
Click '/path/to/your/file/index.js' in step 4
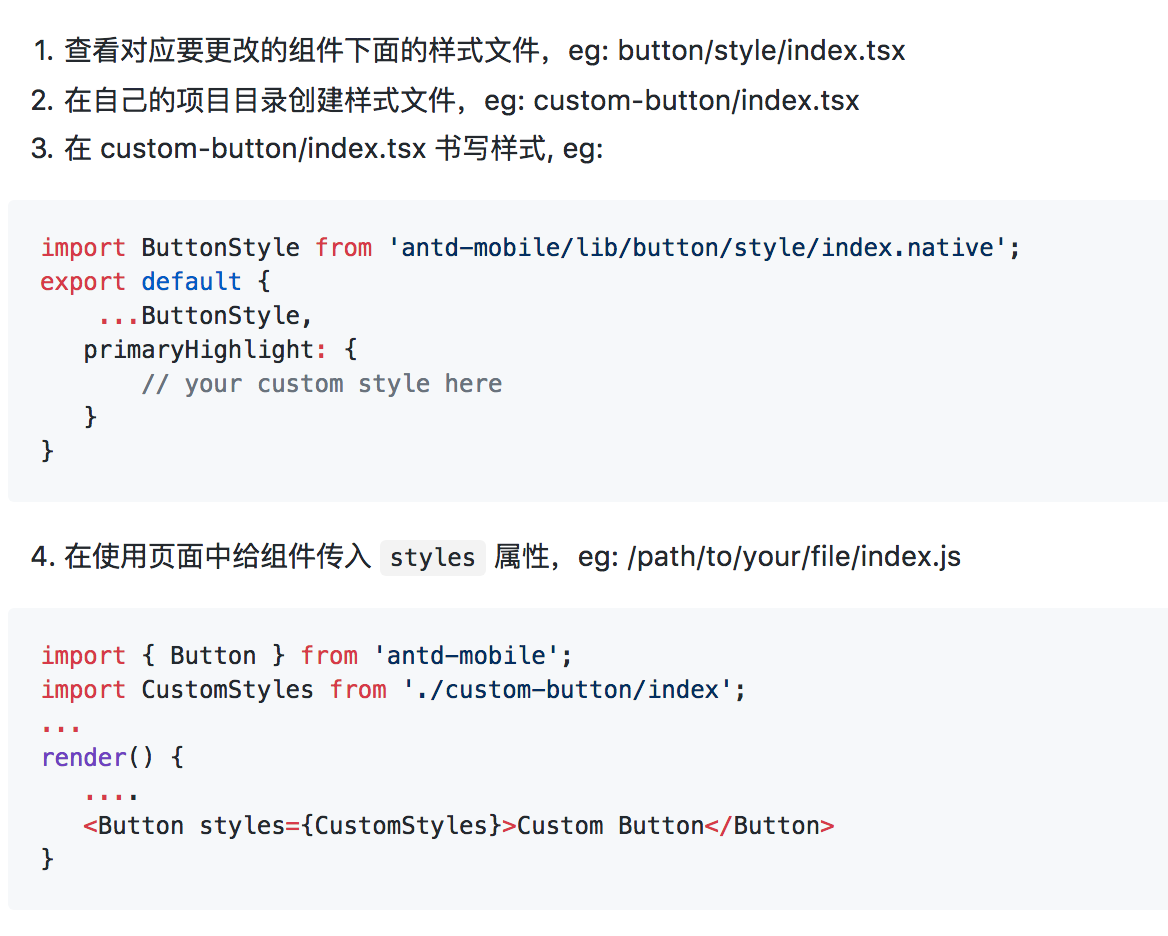point(794,556)
